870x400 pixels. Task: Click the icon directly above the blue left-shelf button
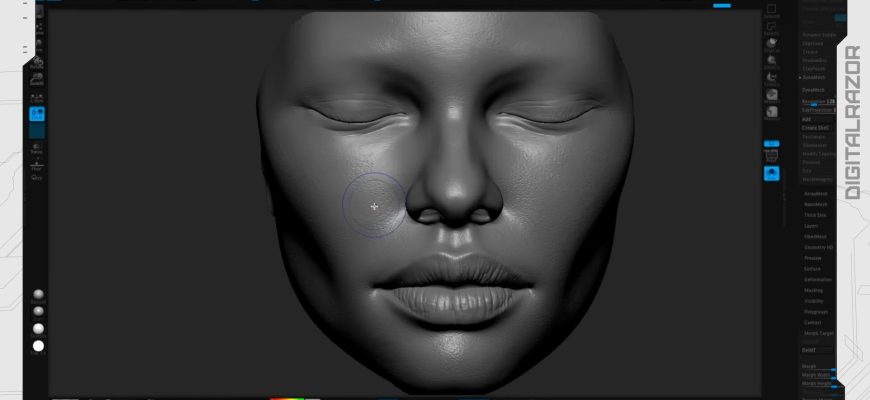click(x=37, y=96)
